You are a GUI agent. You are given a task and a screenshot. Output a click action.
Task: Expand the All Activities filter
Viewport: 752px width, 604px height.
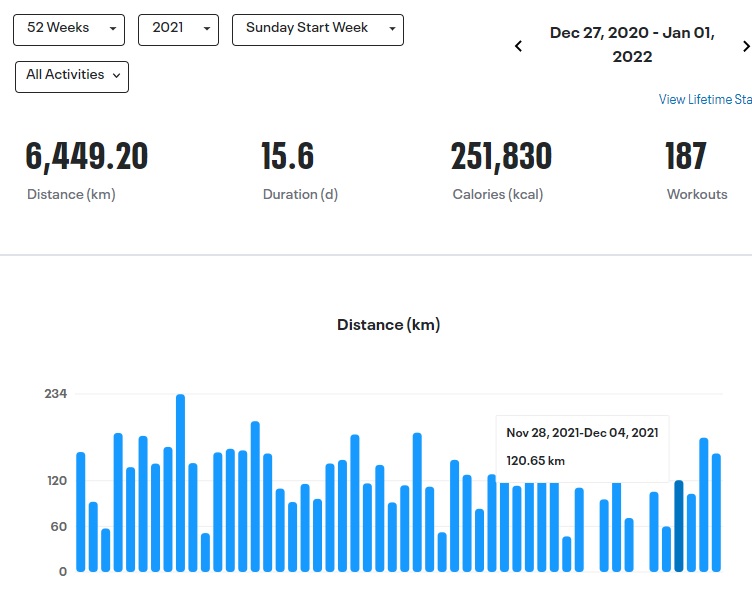coord(72,77)
